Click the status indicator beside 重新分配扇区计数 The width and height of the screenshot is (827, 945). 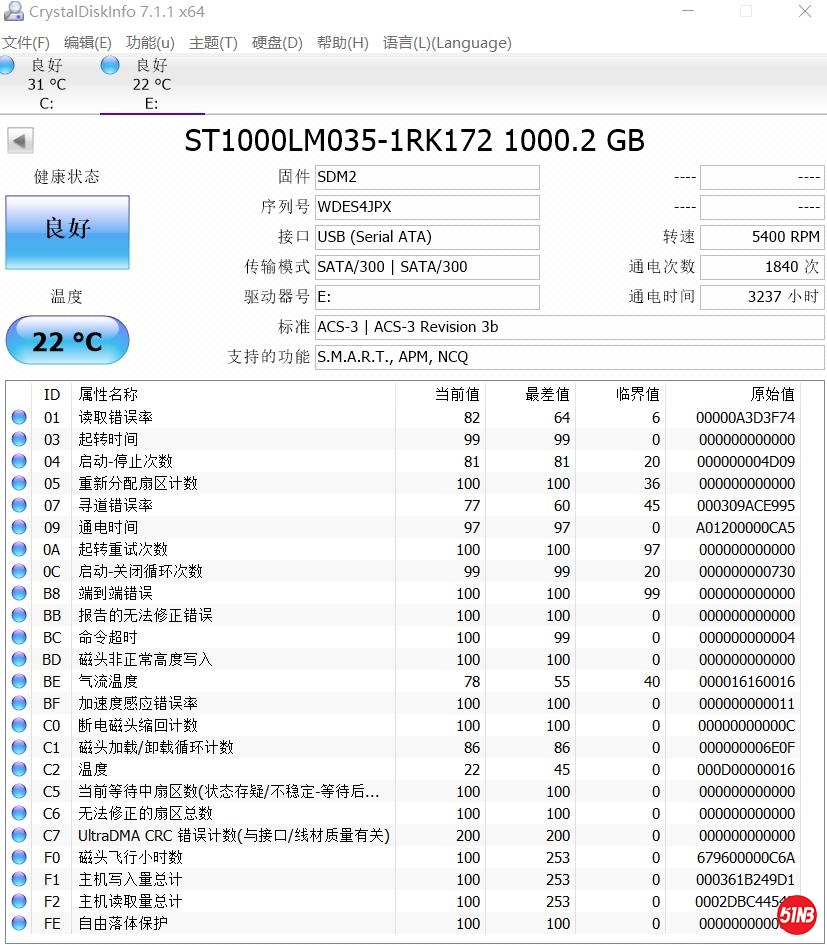[x=18, y=483]
